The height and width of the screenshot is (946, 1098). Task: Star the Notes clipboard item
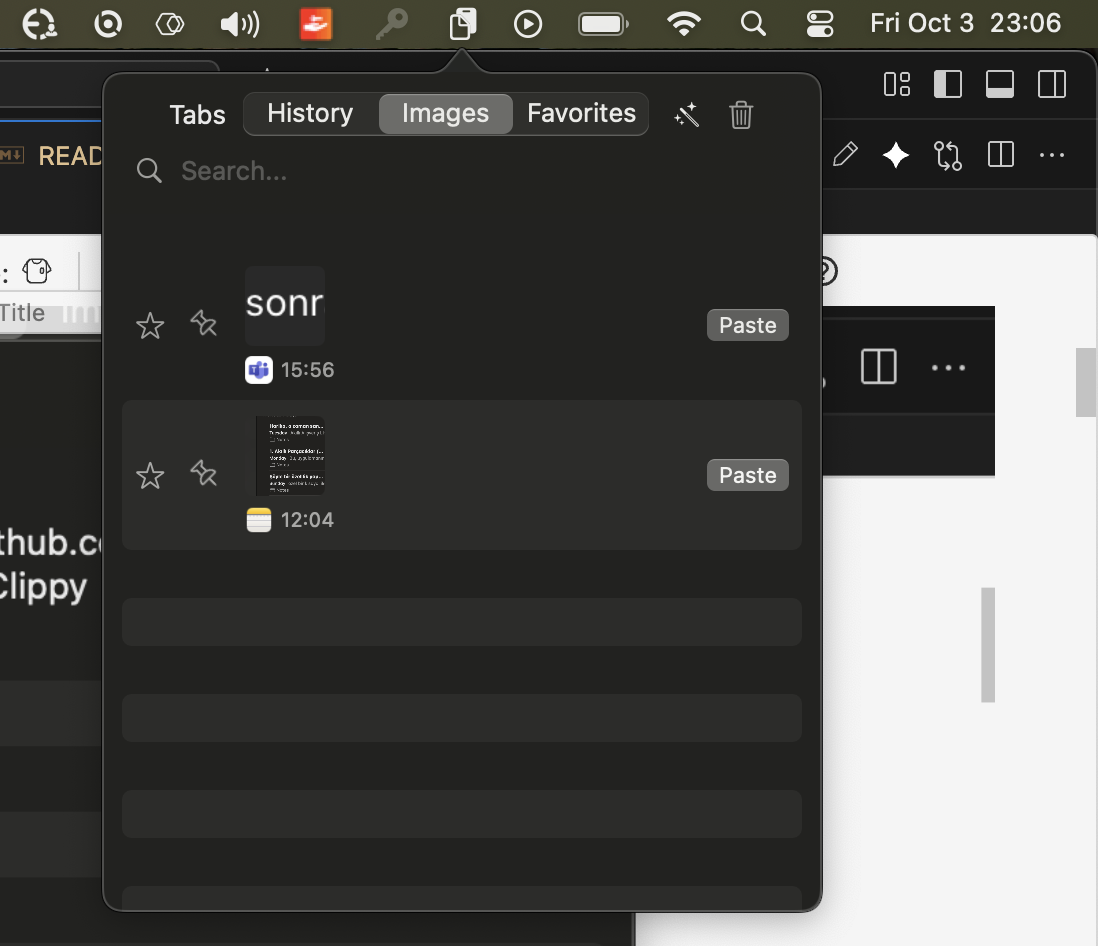[x=150, y=475]
